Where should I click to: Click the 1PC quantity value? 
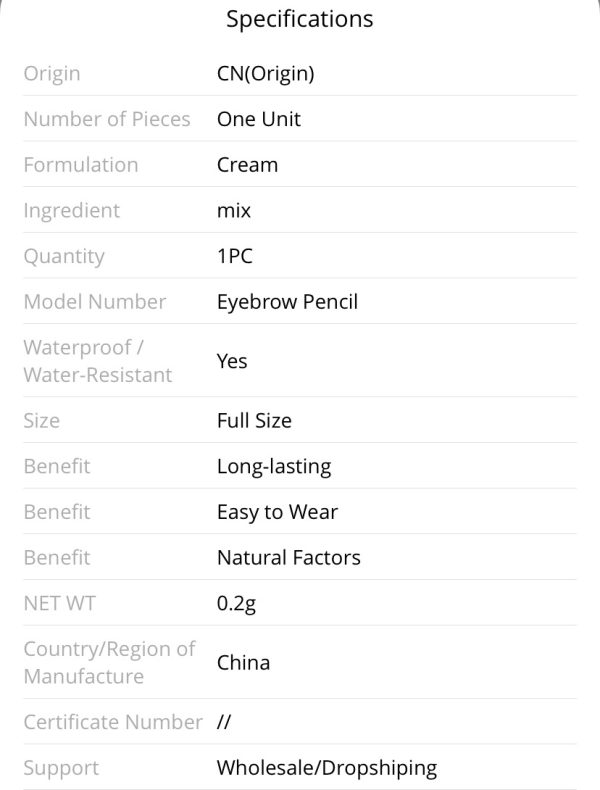235,256
